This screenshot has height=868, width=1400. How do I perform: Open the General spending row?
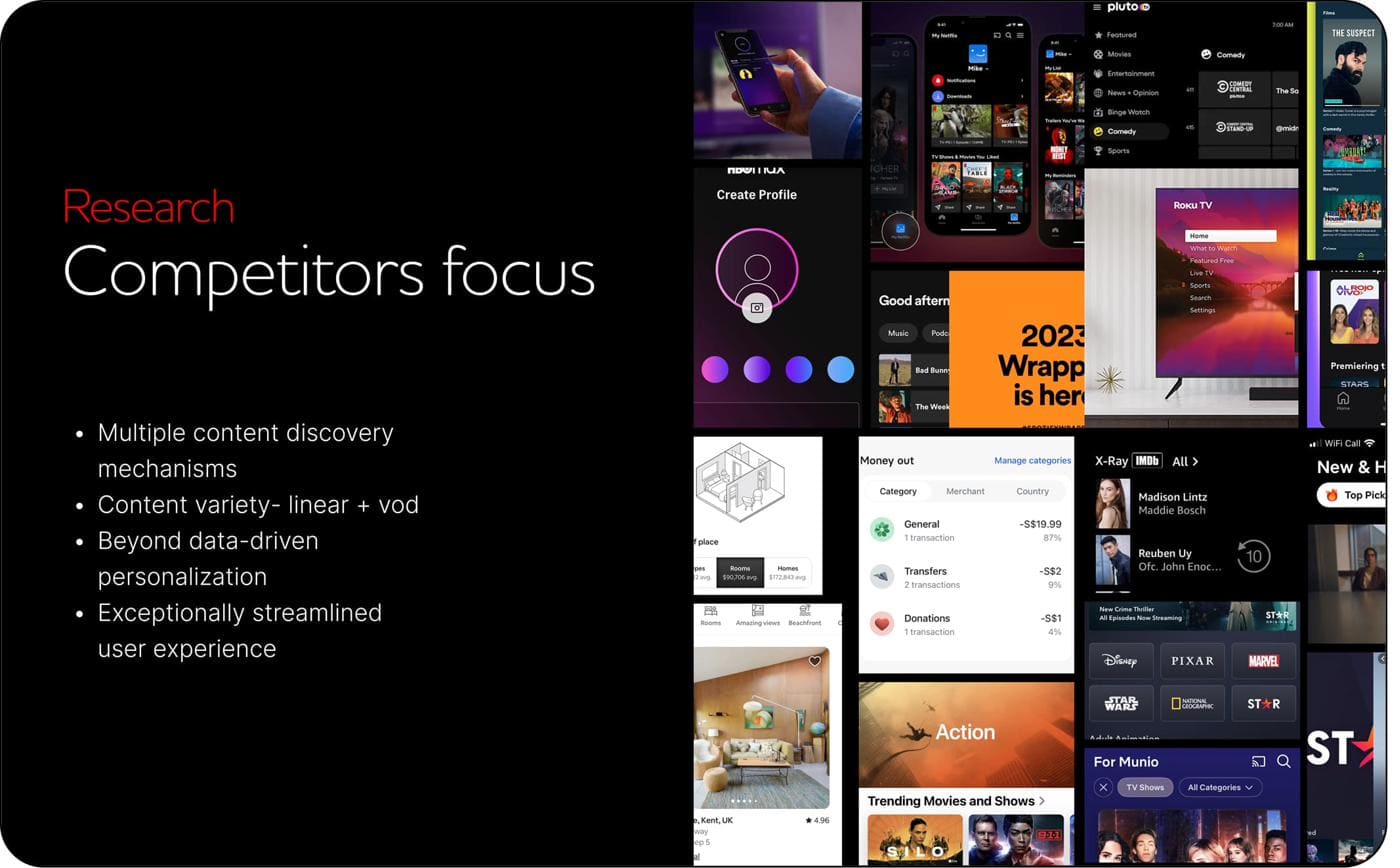(965, 530)
